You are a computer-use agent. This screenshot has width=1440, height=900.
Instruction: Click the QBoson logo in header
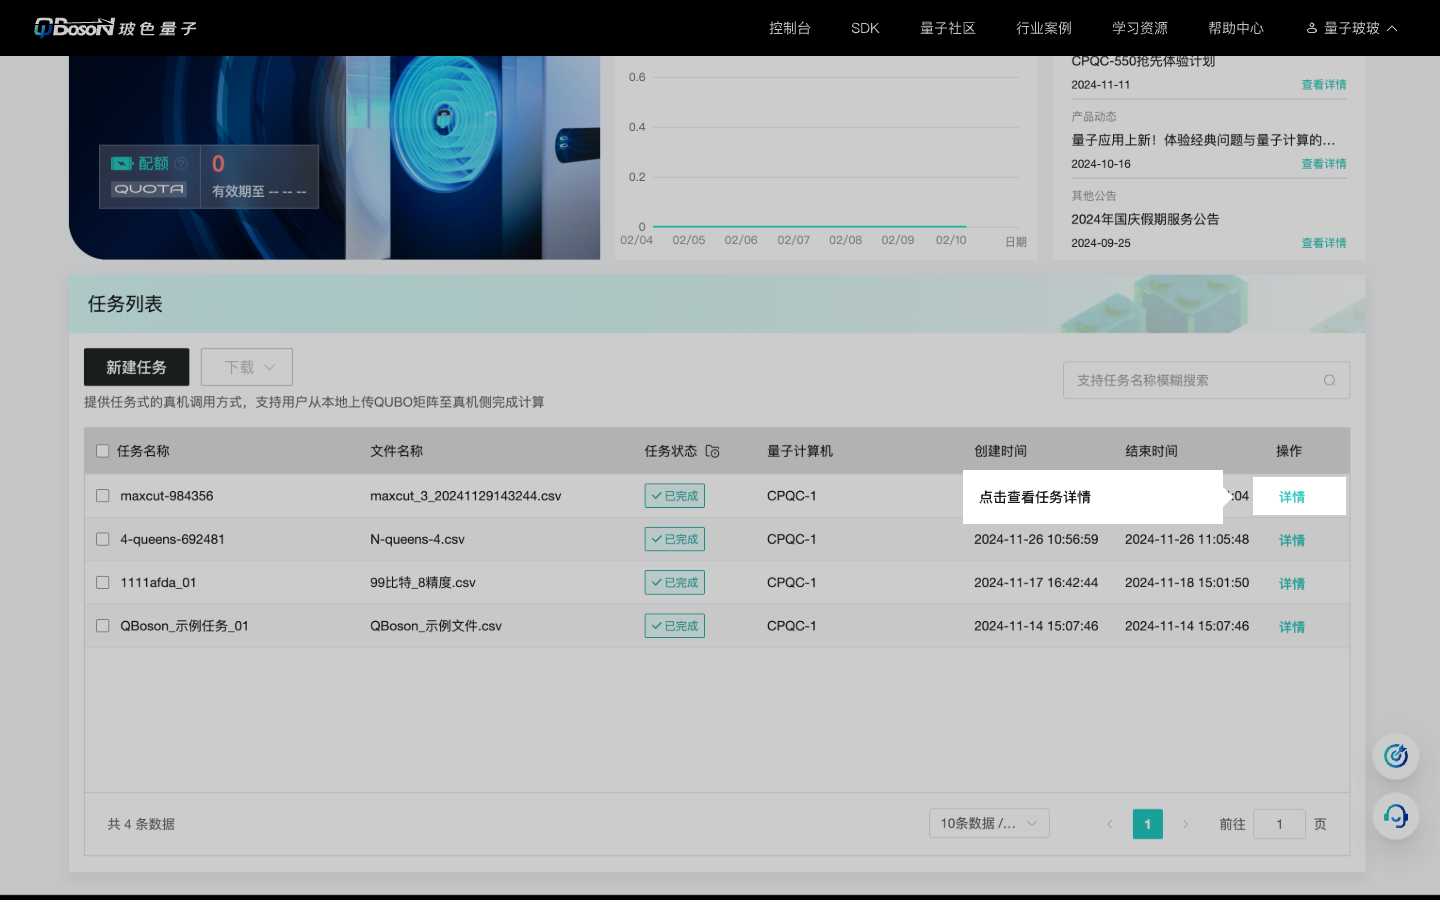(x=115, y=27)
